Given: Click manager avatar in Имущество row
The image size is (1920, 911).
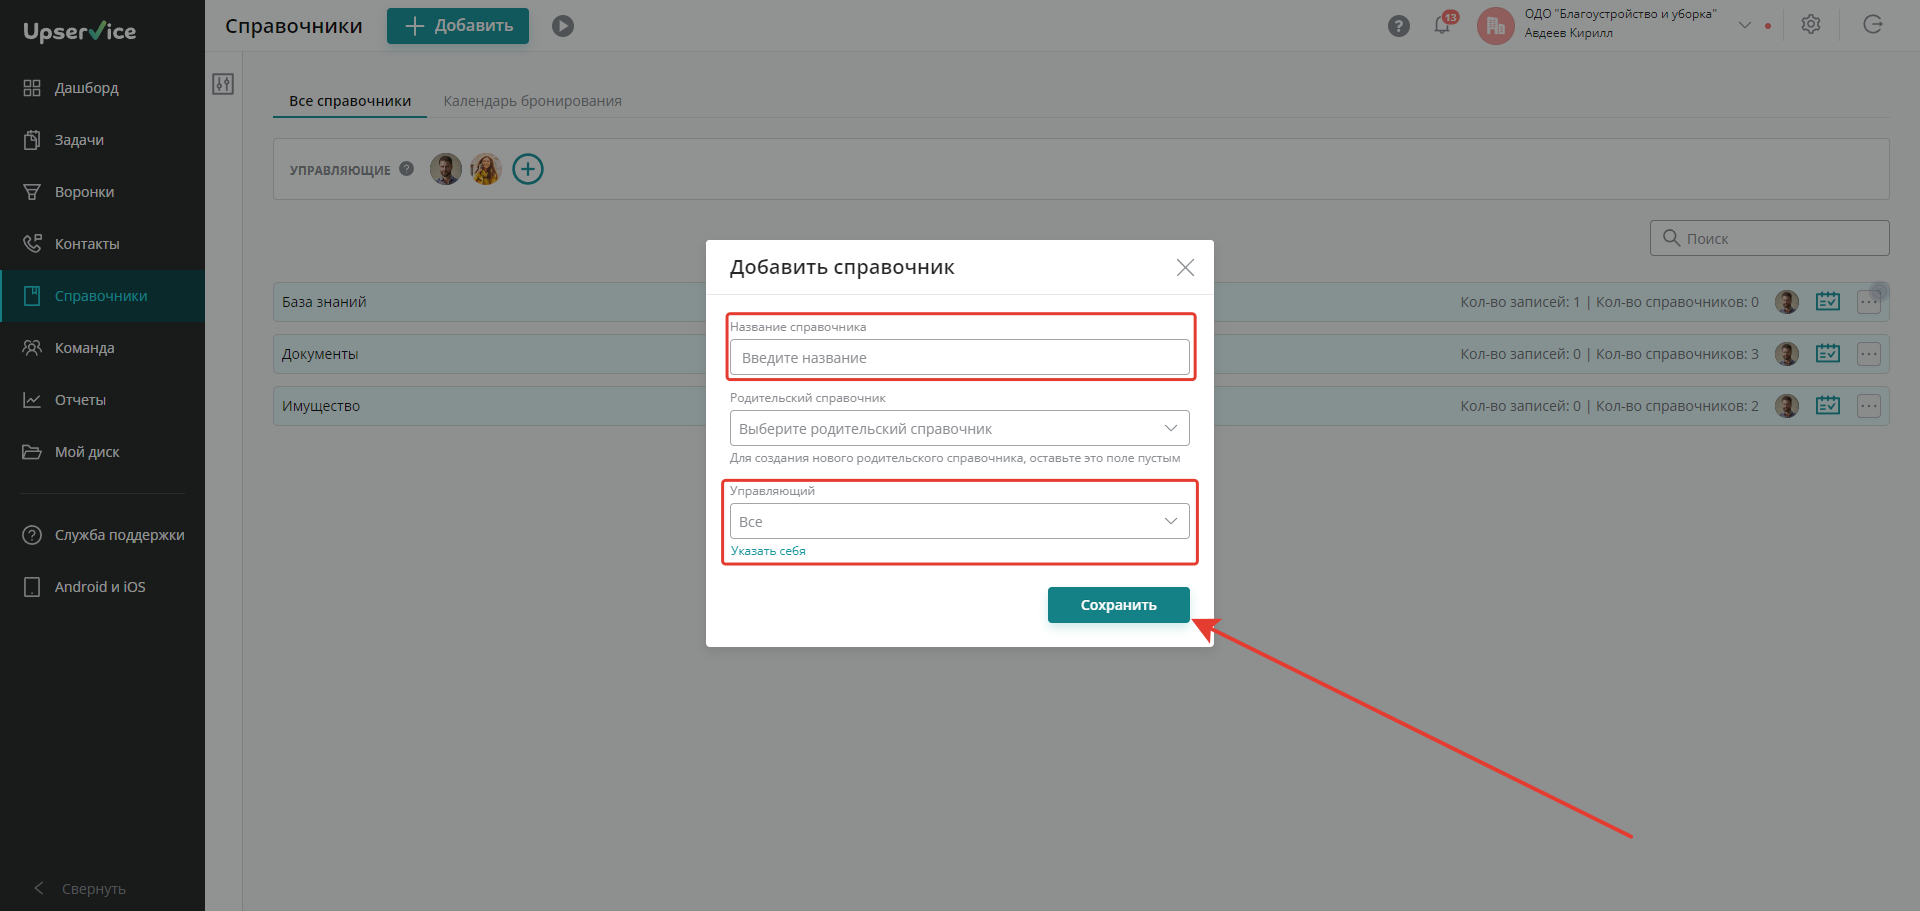Looking at the screenshot, I should pos(1787,406).
